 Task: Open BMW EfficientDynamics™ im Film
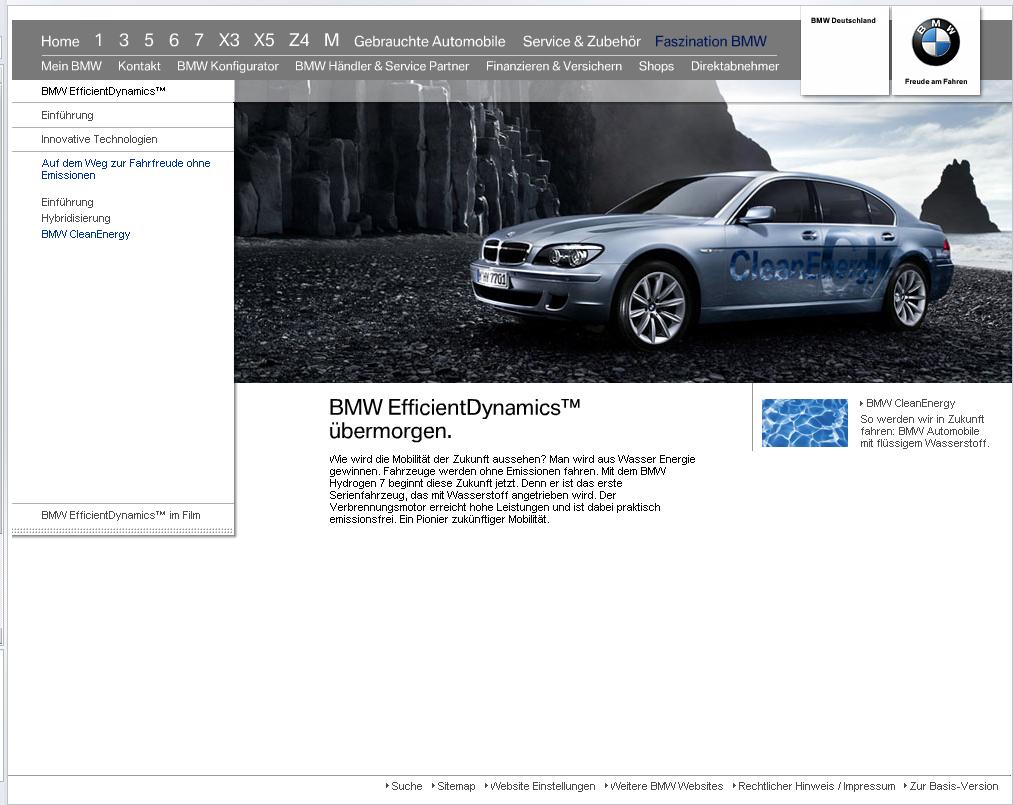(x=121, y=516)
